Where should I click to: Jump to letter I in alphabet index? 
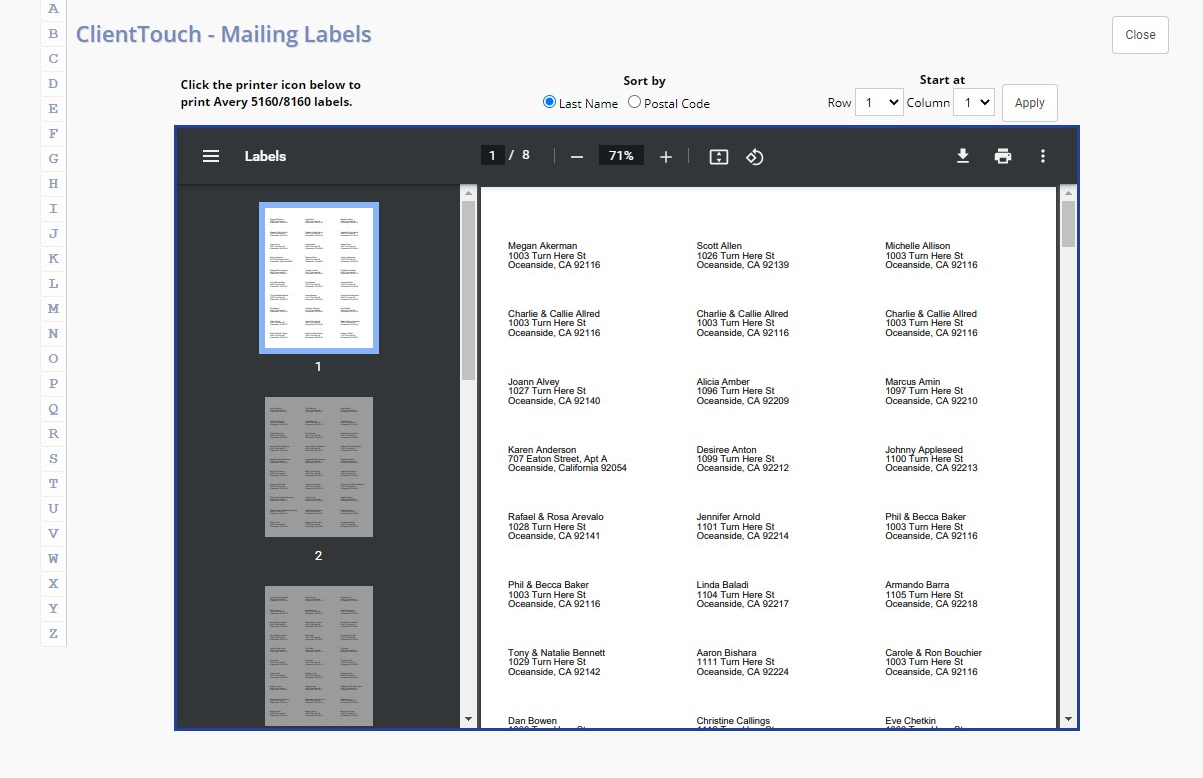53,209
